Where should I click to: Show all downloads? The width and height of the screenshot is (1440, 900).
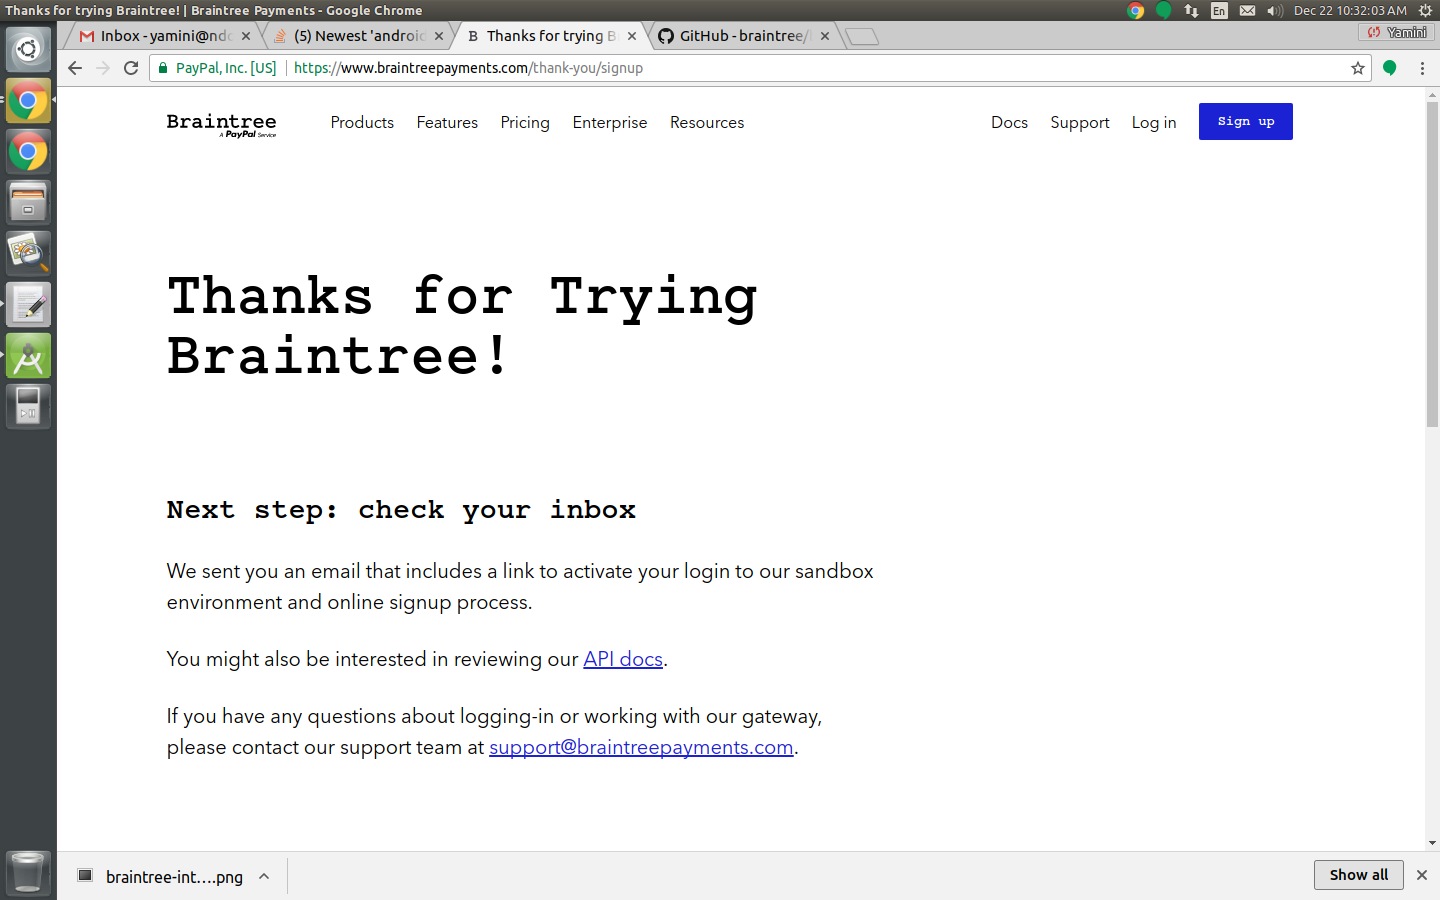1359,875
